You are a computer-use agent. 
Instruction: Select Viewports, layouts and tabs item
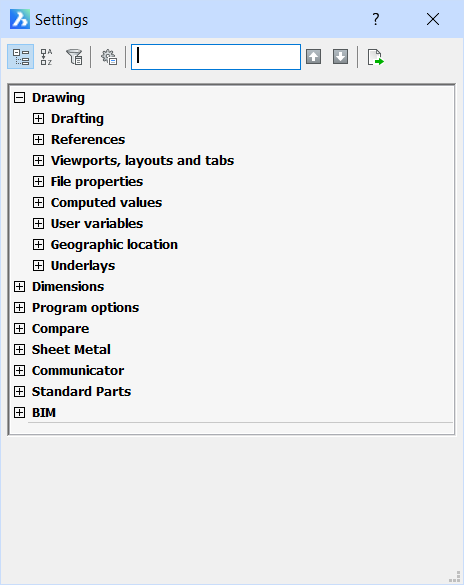(x=142, y=160)
